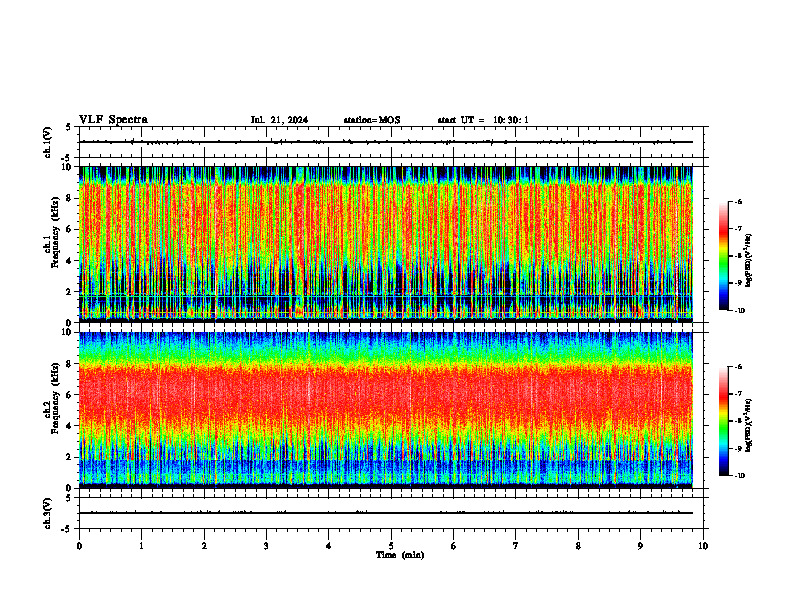Select the ch.1 colorbar log(PSD) label

[x=749, y=260]
